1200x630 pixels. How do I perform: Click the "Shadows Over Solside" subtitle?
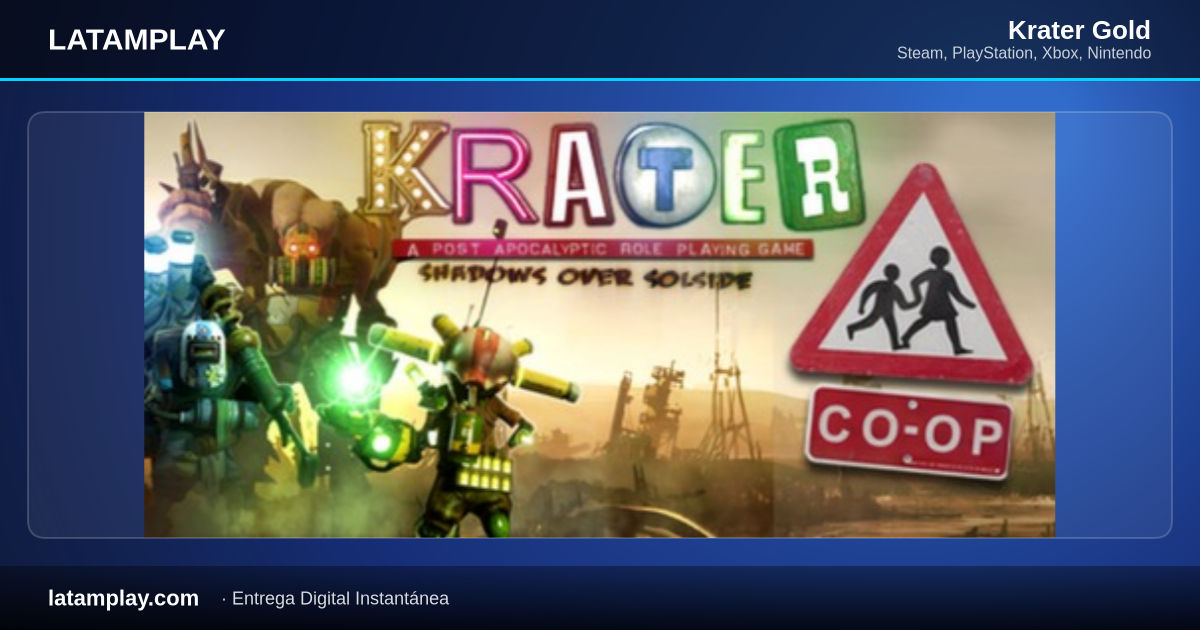tap(585, 277)
